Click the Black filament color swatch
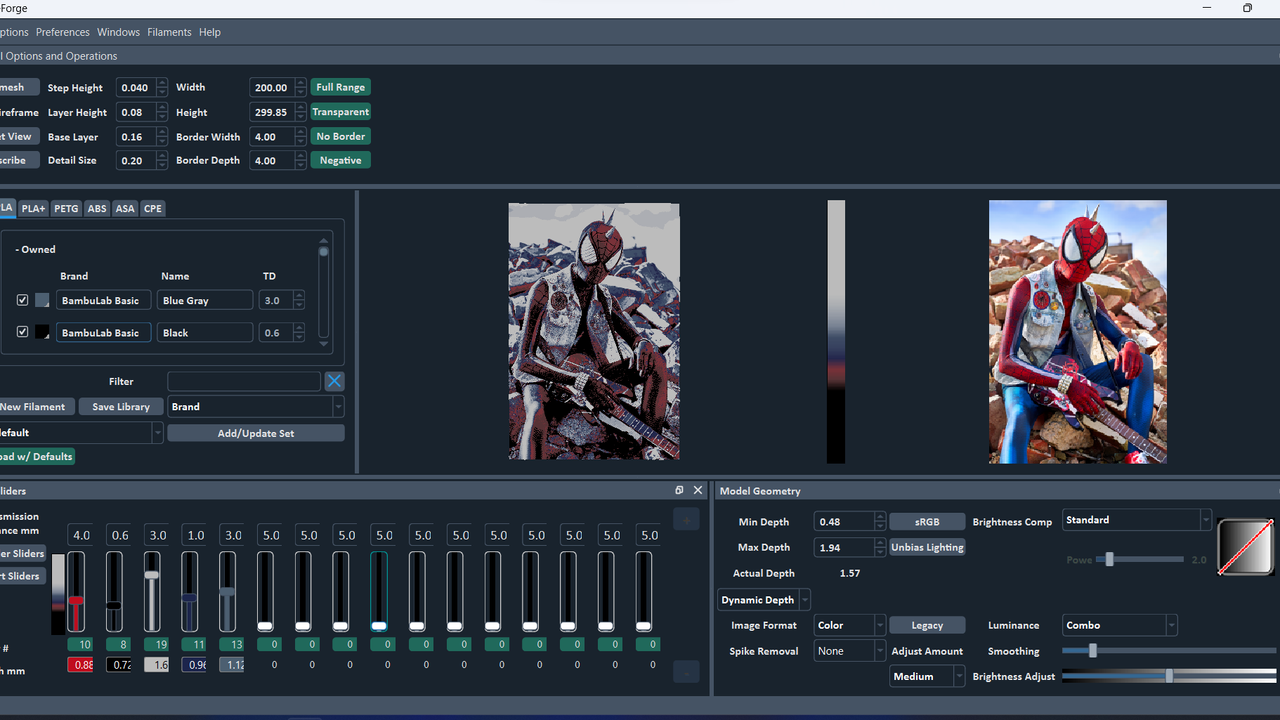The width and height of the screenshot is (1280, 720). click(x=42, y=332)
